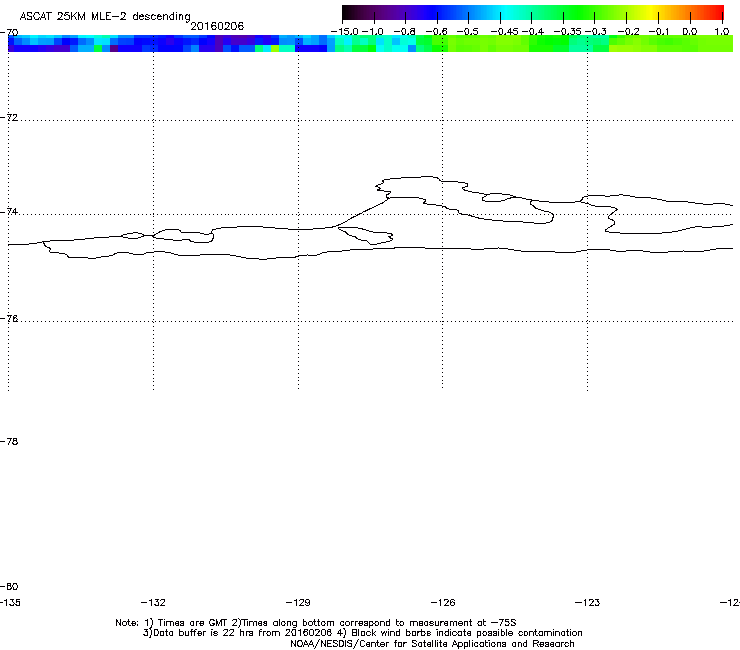Click the -0.8 colorbar label
Viewport: 740px width, 650px height.
[404, 32]
